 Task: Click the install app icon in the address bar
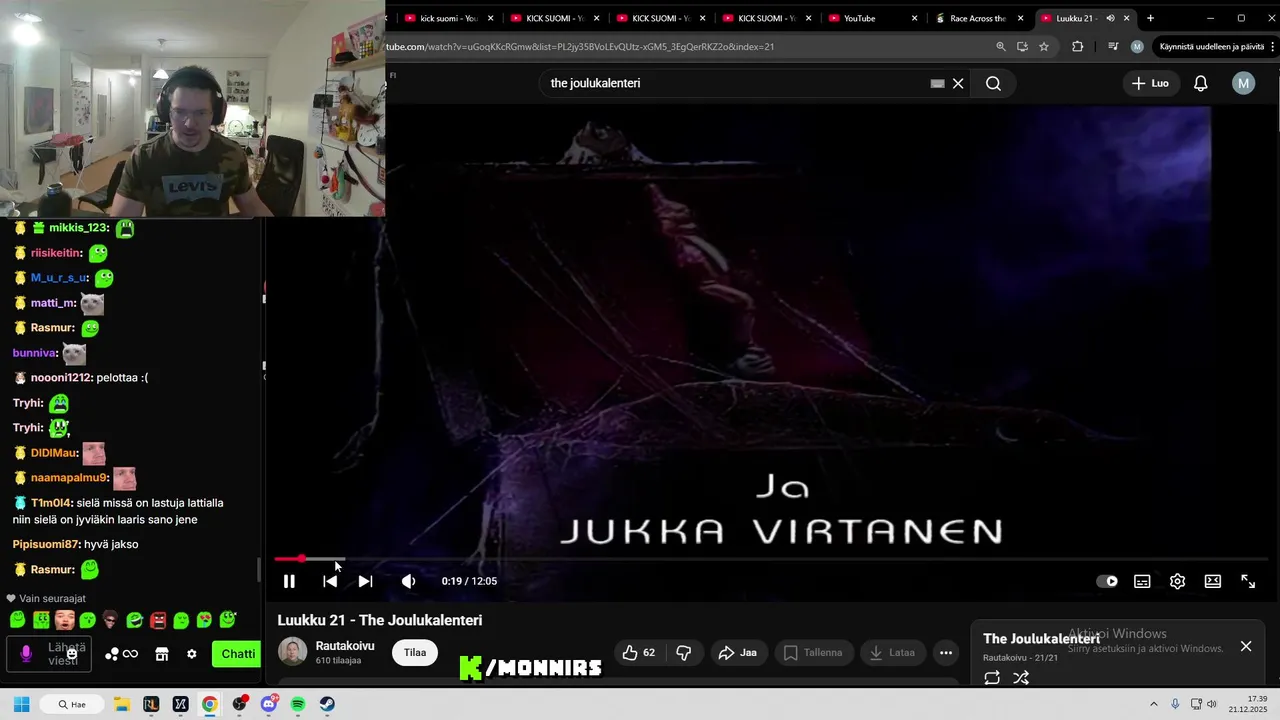(x=1022, y=46)
